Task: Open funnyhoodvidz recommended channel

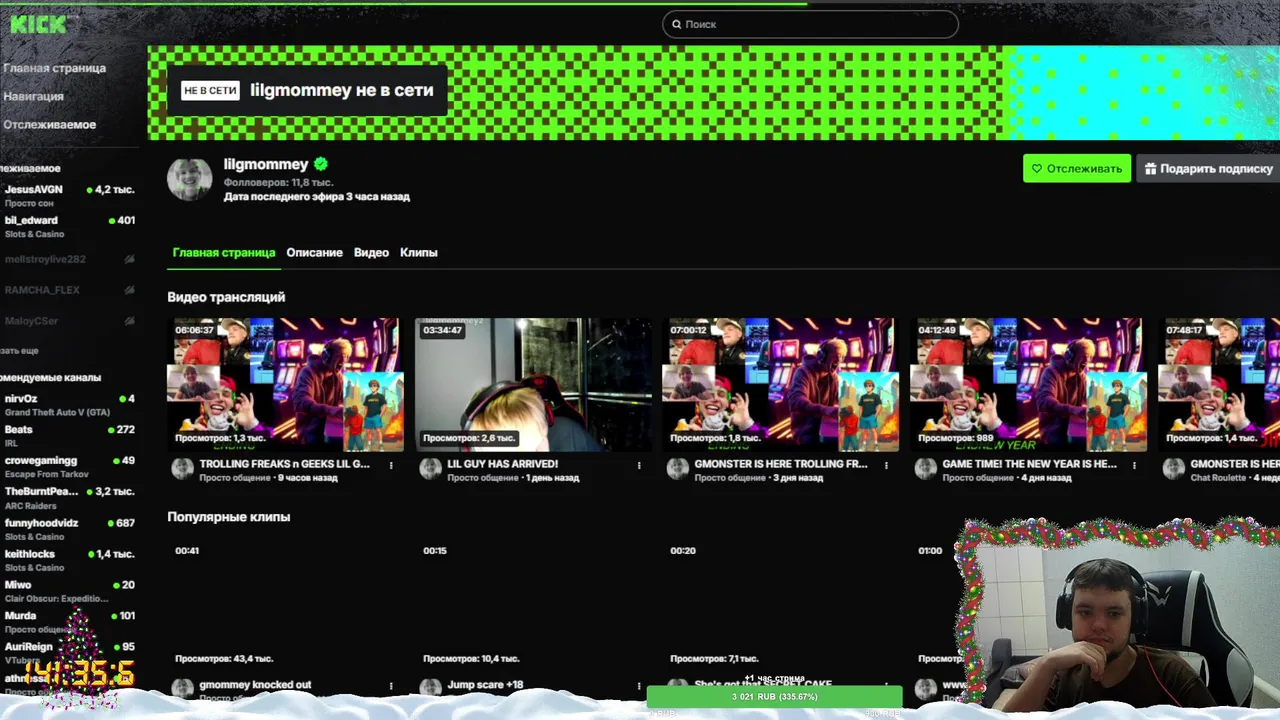Action: click(x=68, y=529)
